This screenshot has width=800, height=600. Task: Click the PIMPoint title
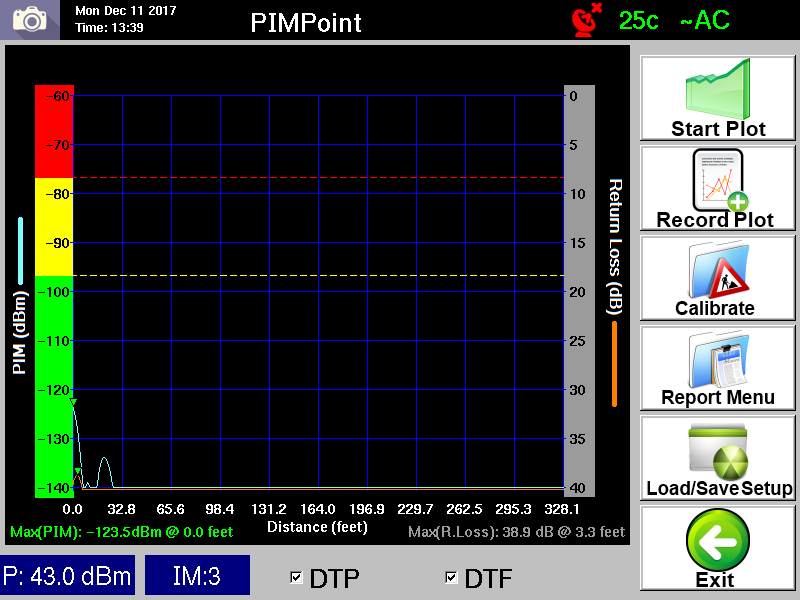click(x=306, y=23)
